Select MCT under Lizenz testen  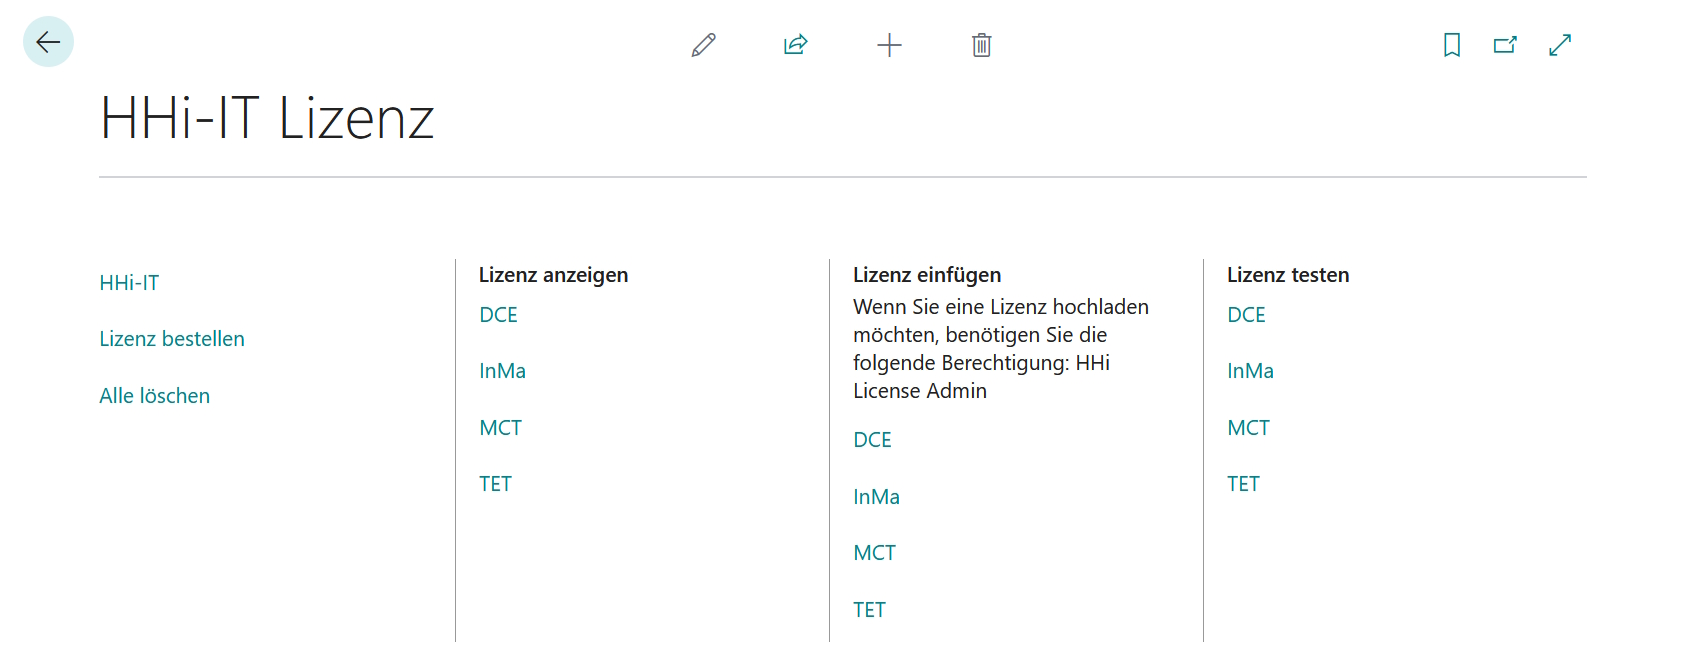coord(1248,427)
